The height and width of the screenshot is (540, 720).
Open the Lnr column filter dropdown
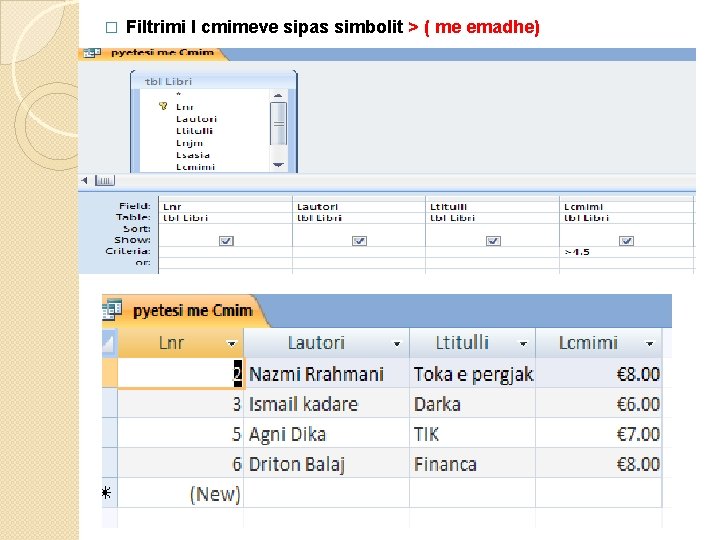232,343
